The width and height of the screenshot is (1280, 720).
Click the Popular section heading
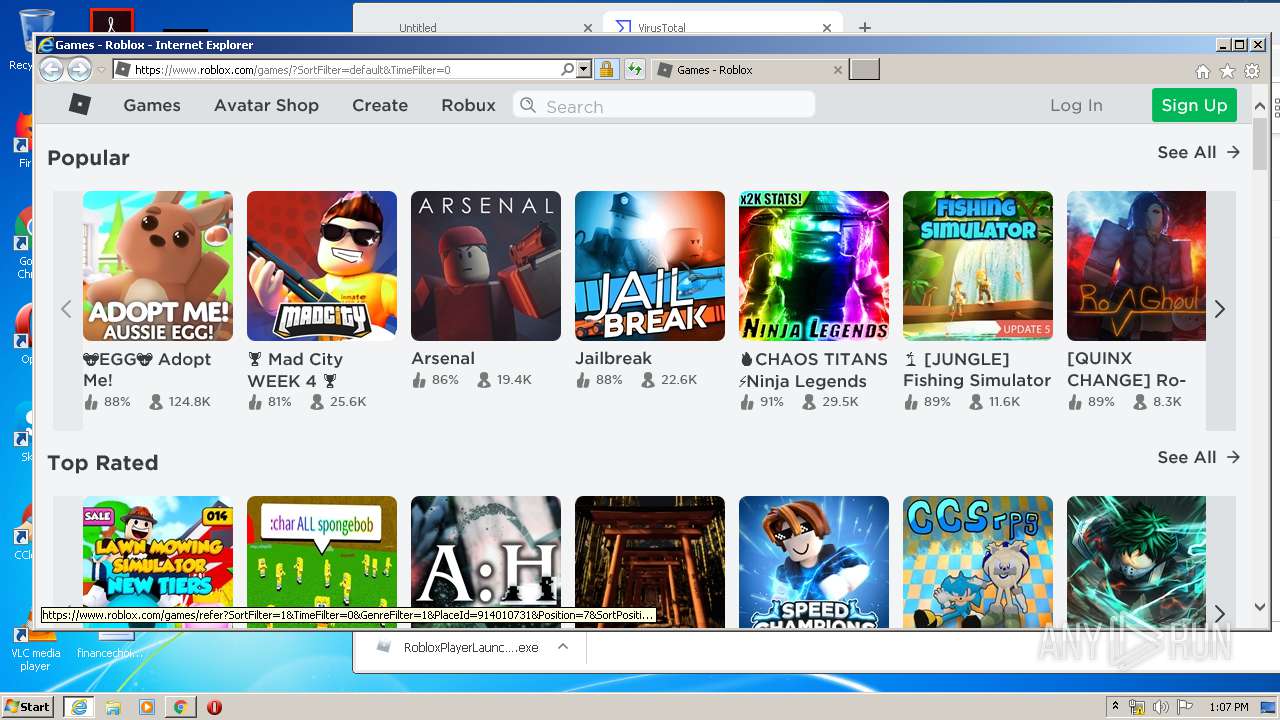coord(88,158)
